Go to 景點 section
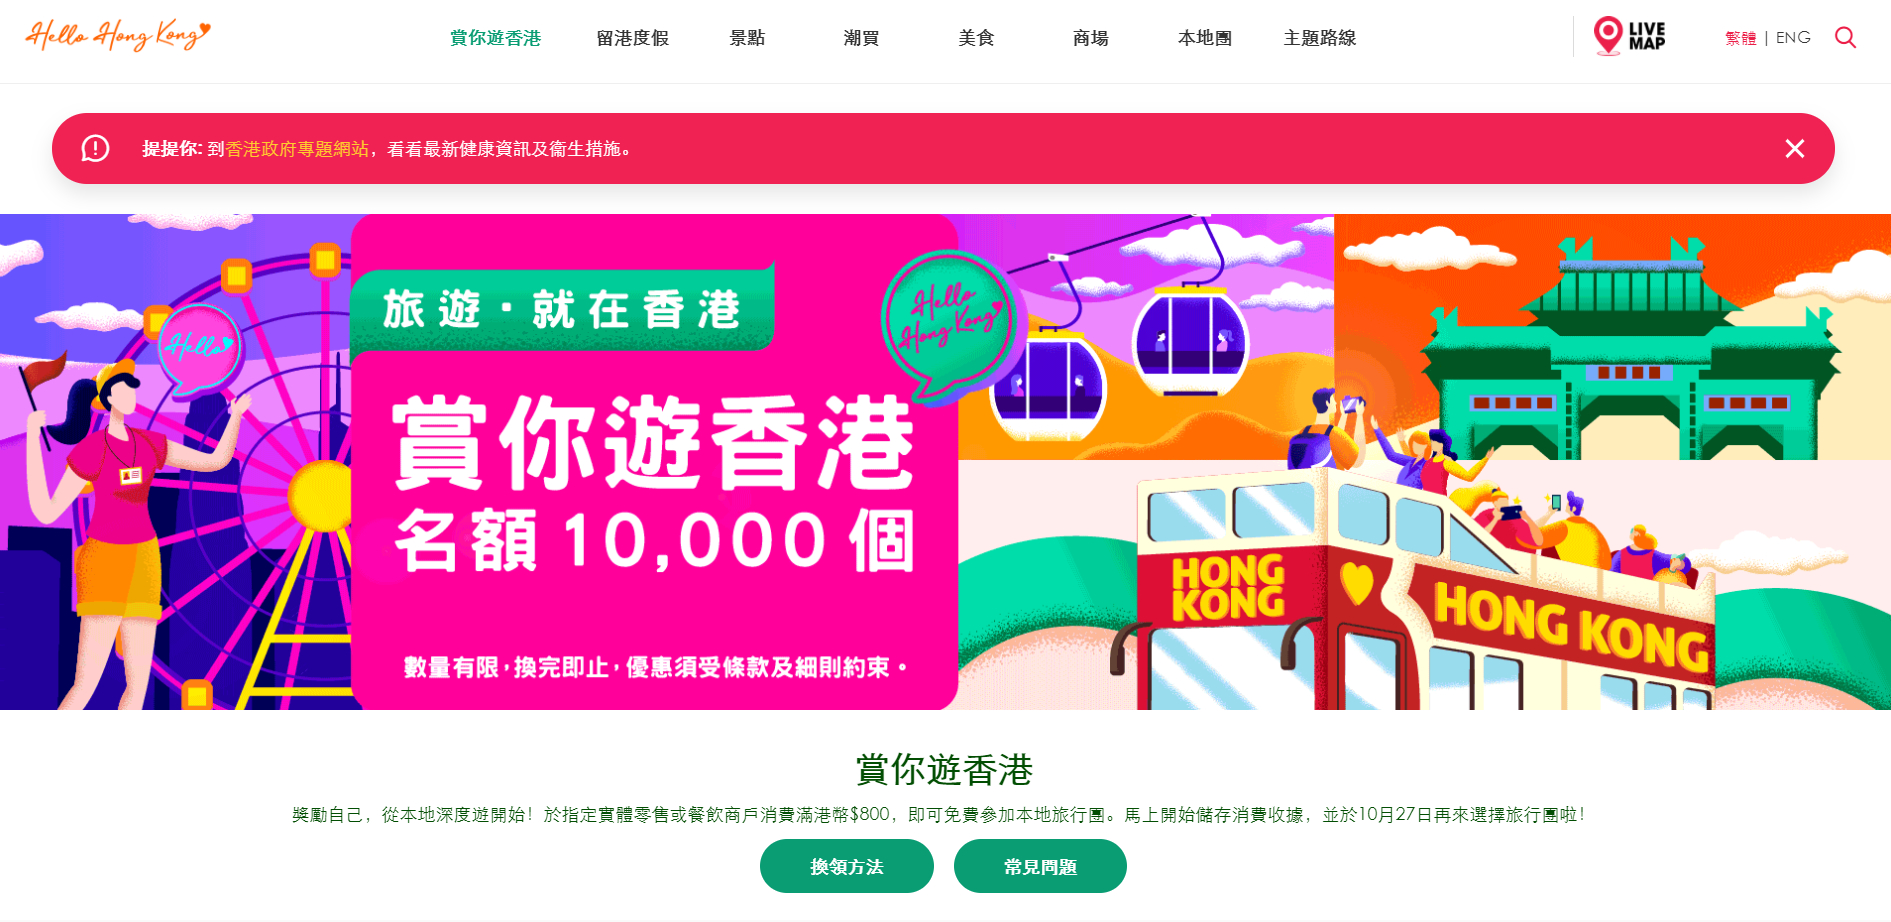 coord(747,38)
